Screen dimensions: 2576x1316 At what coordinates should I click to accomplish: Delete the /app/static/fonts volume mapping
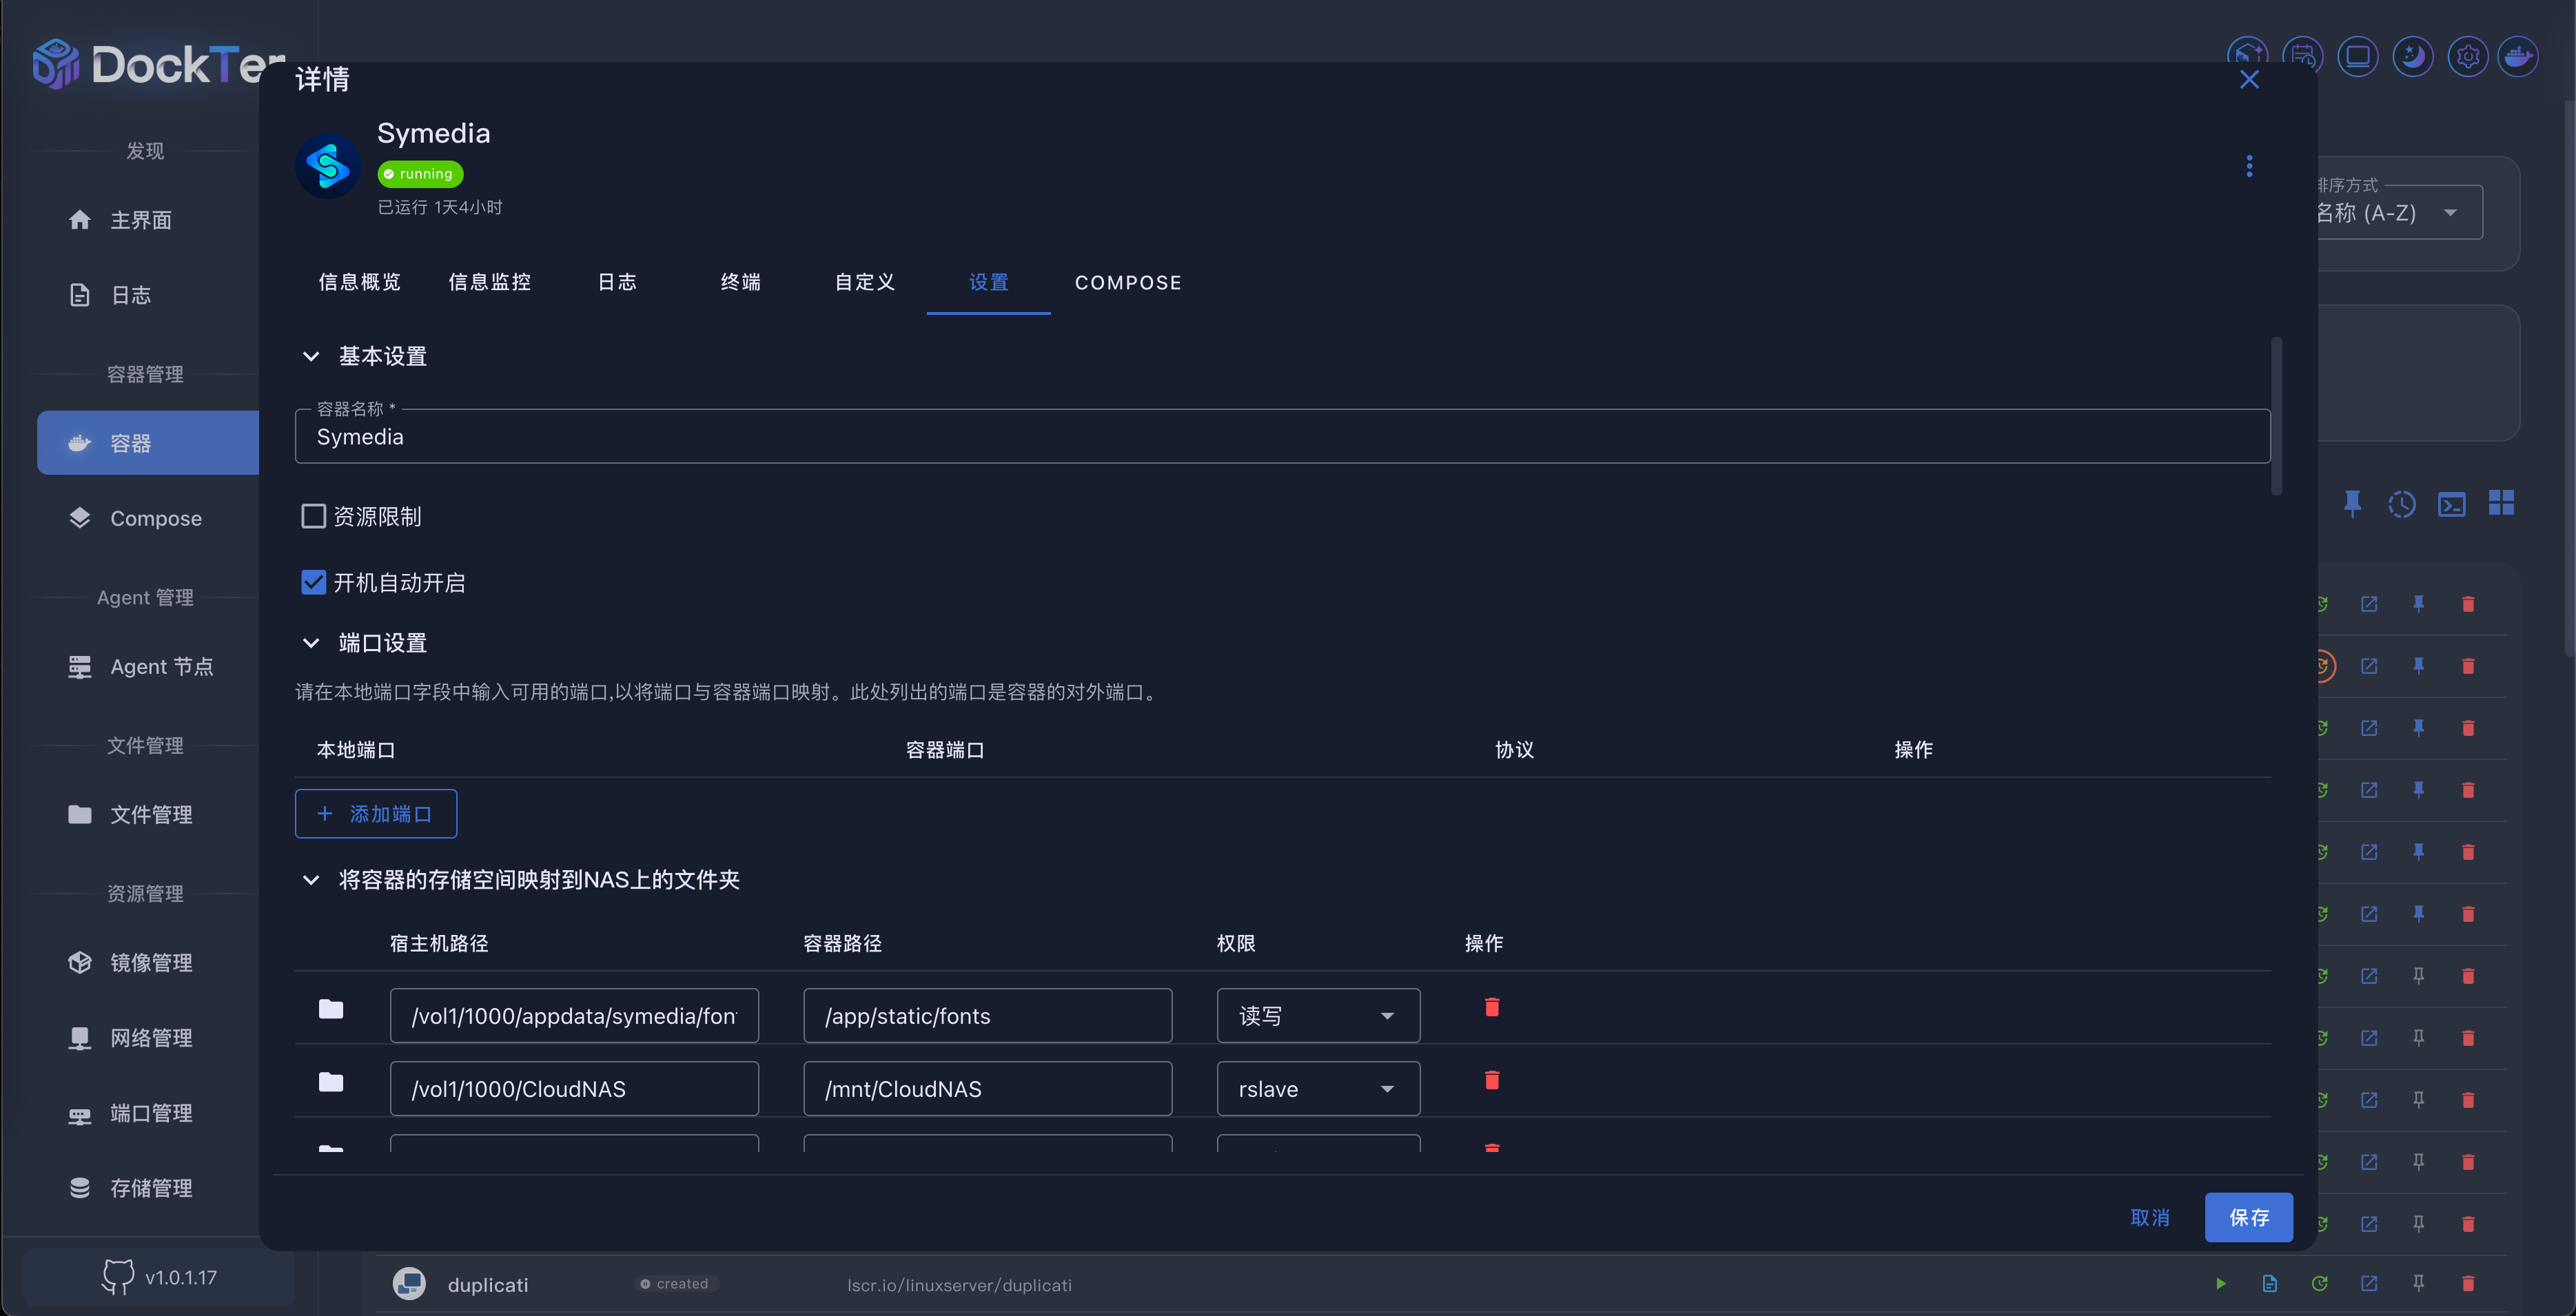(1491, 1007)
